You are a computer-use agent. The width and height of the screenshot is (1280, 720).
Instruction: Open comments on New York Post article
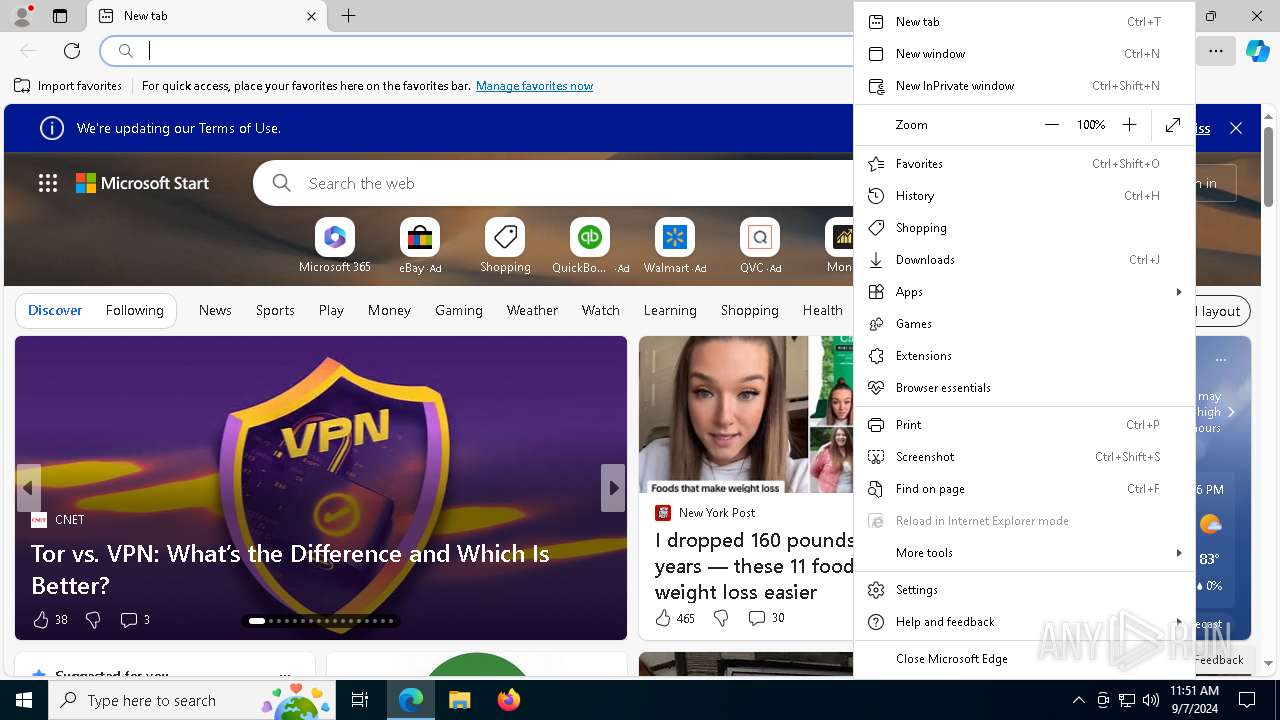[x=767, y=618]
